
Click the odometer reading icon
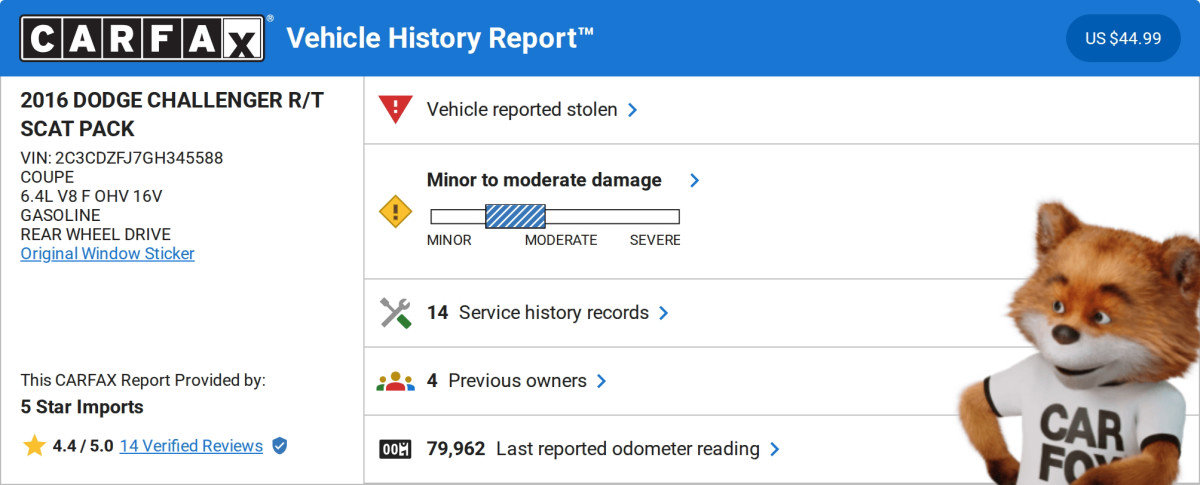pyautogui.click(x=396, y=449)
